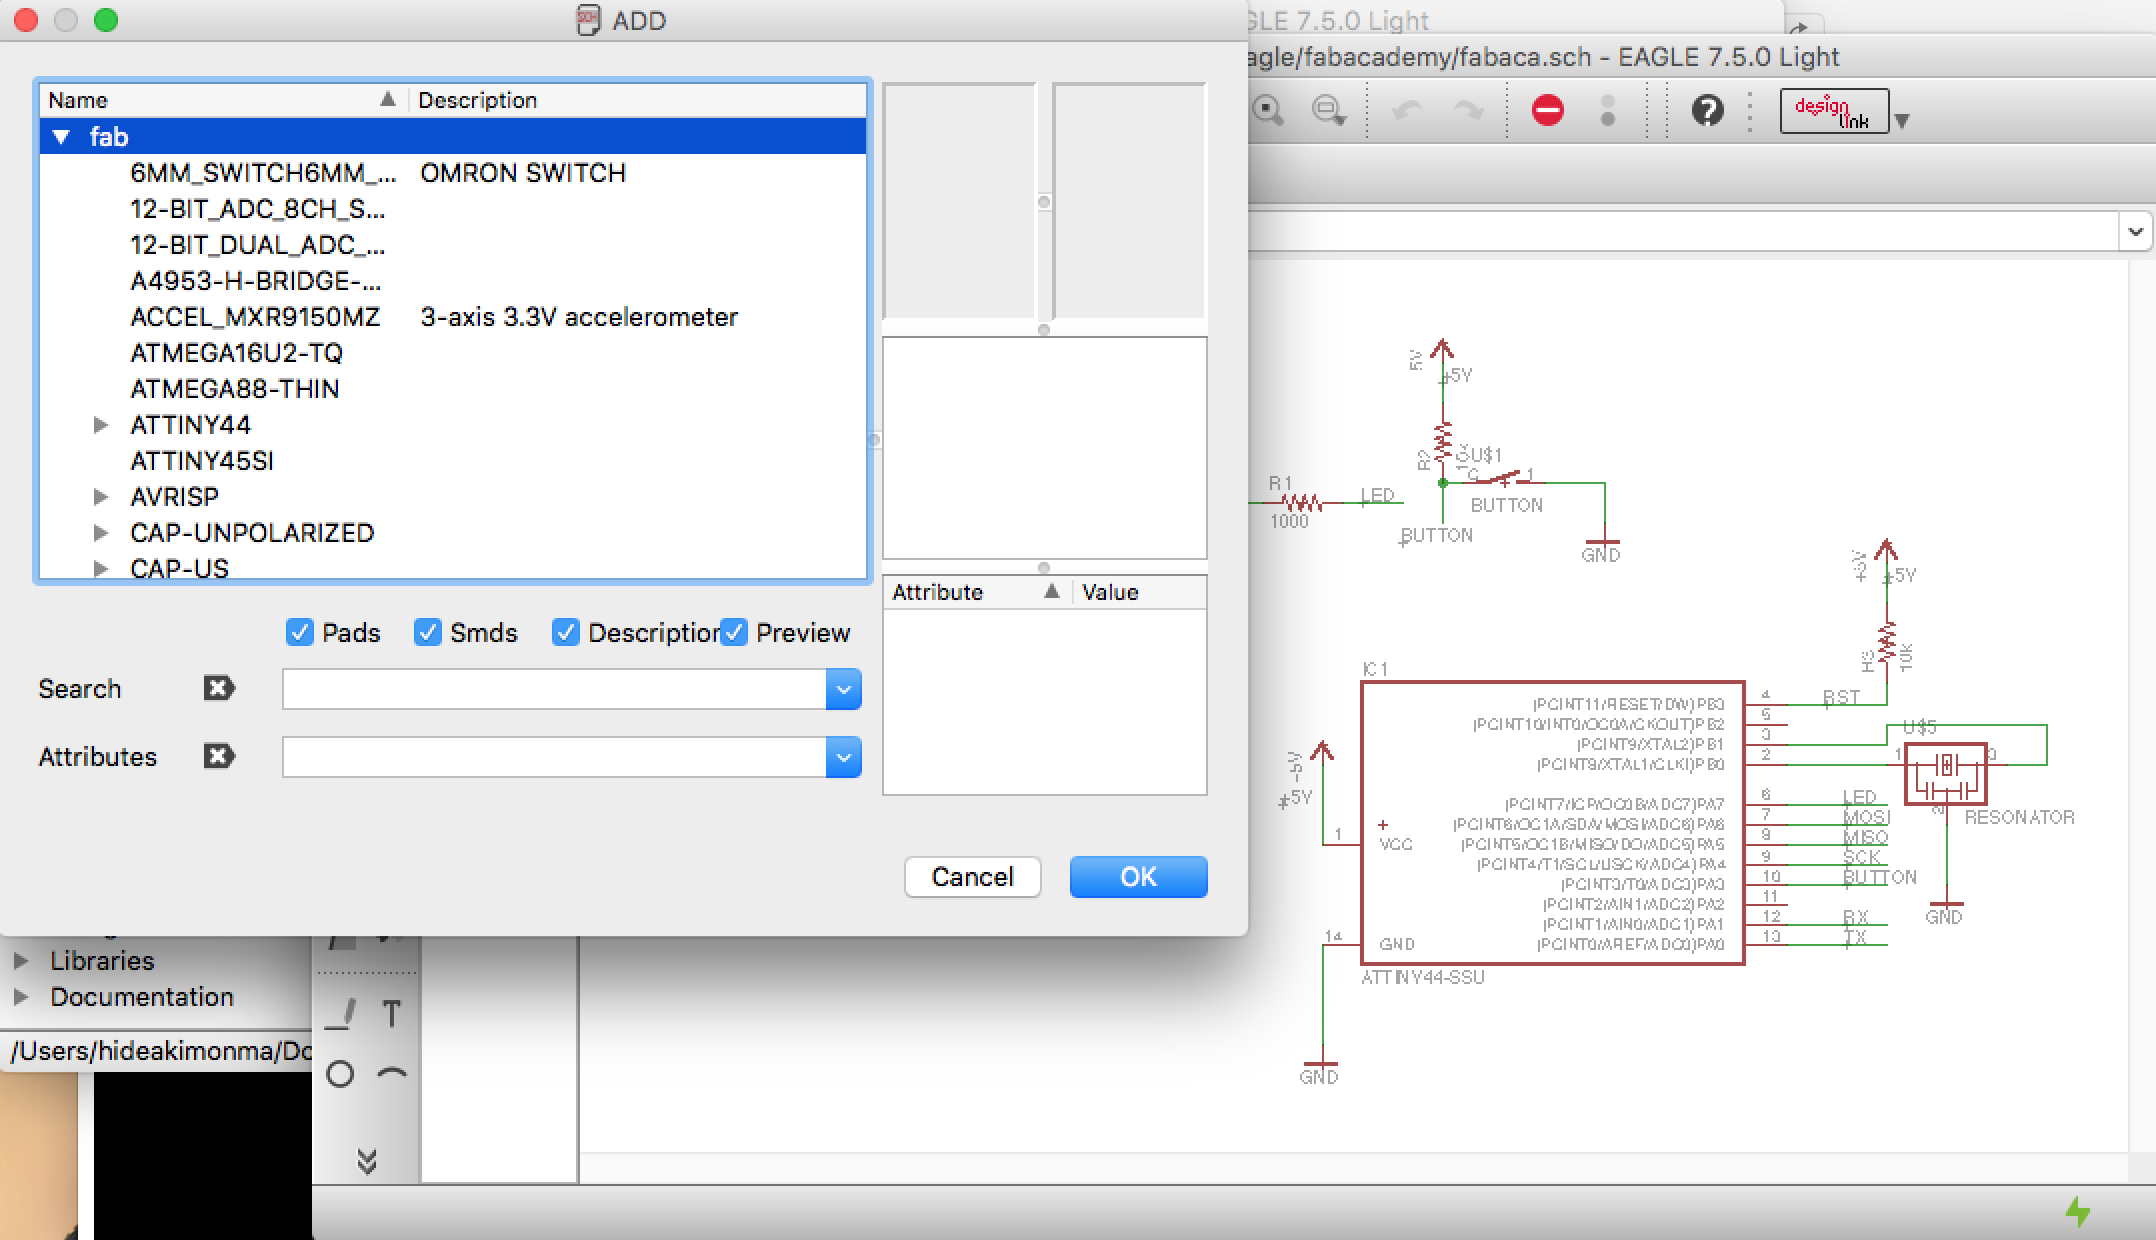
Task: Open help with the question mark icon
Action: tap(1708, 110)
